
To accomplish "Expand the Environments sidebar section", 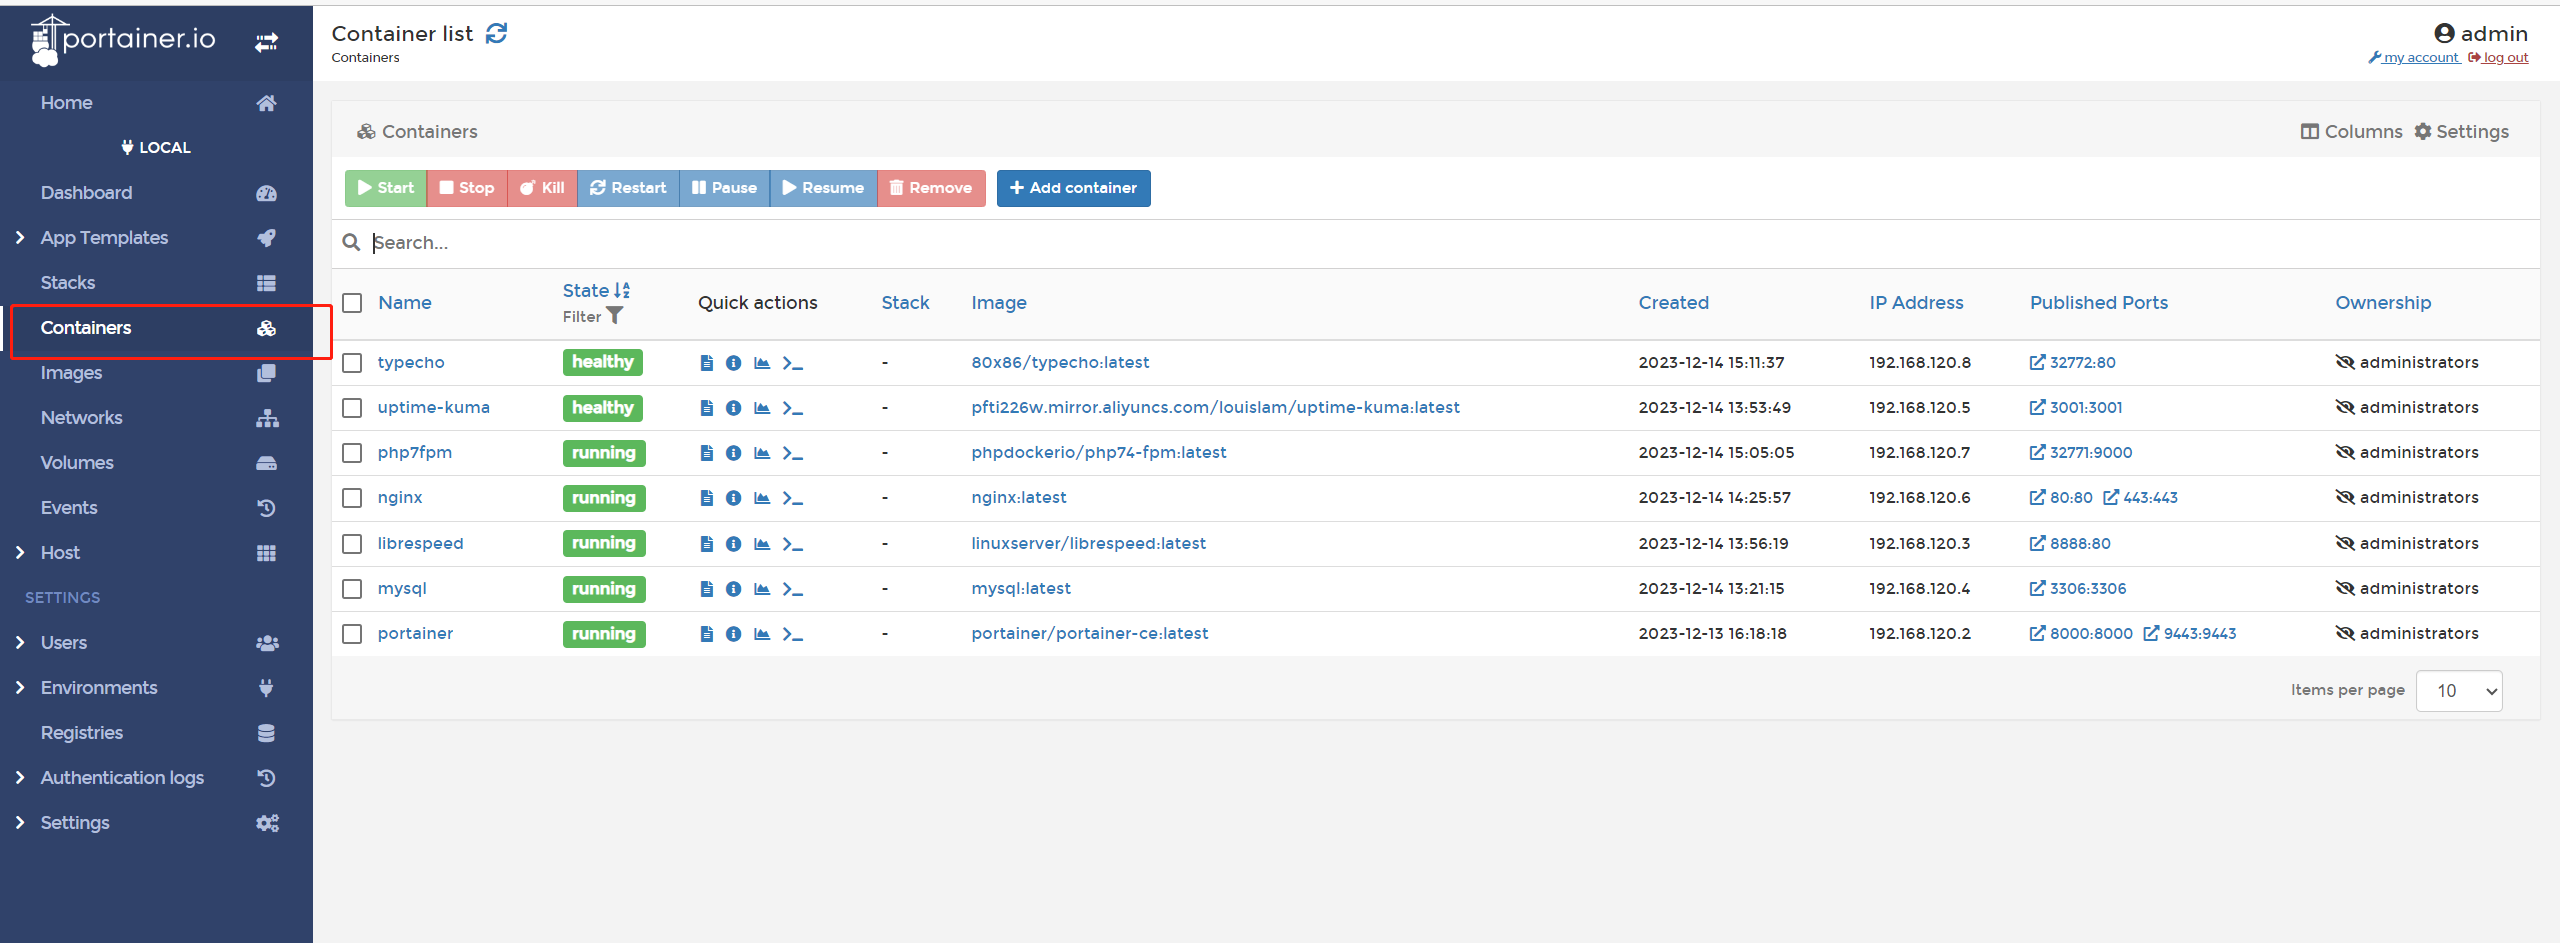I will coord(20,688).
